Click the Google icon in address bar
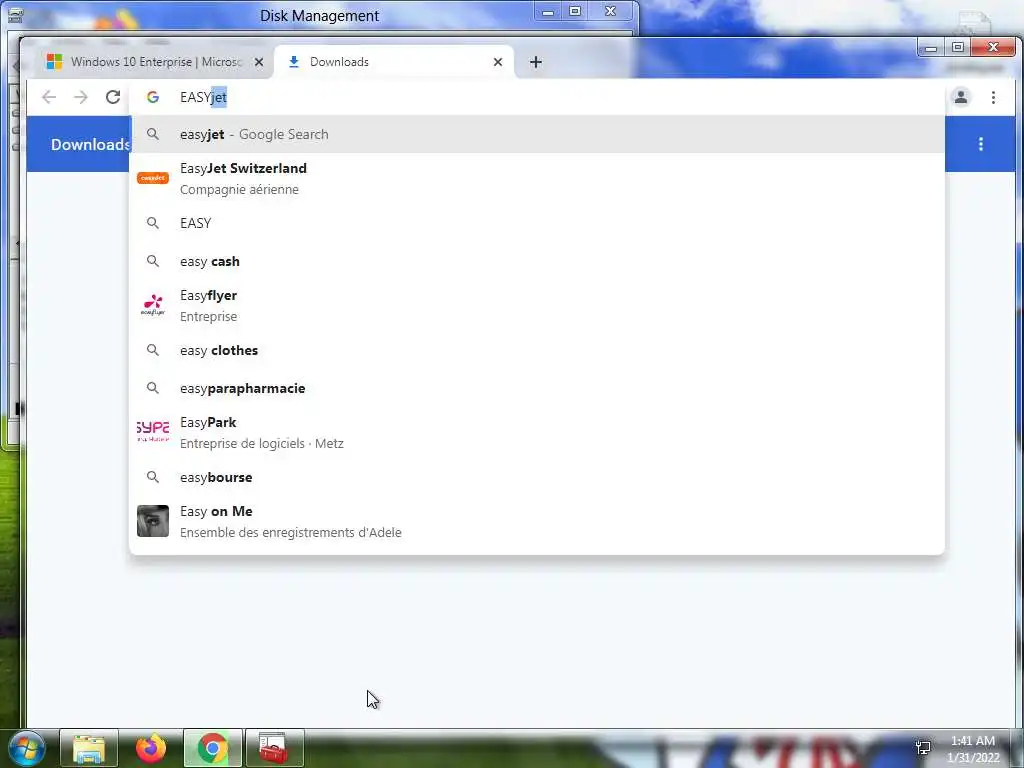The image size is (1024, 768). click(x=153, y=97)
